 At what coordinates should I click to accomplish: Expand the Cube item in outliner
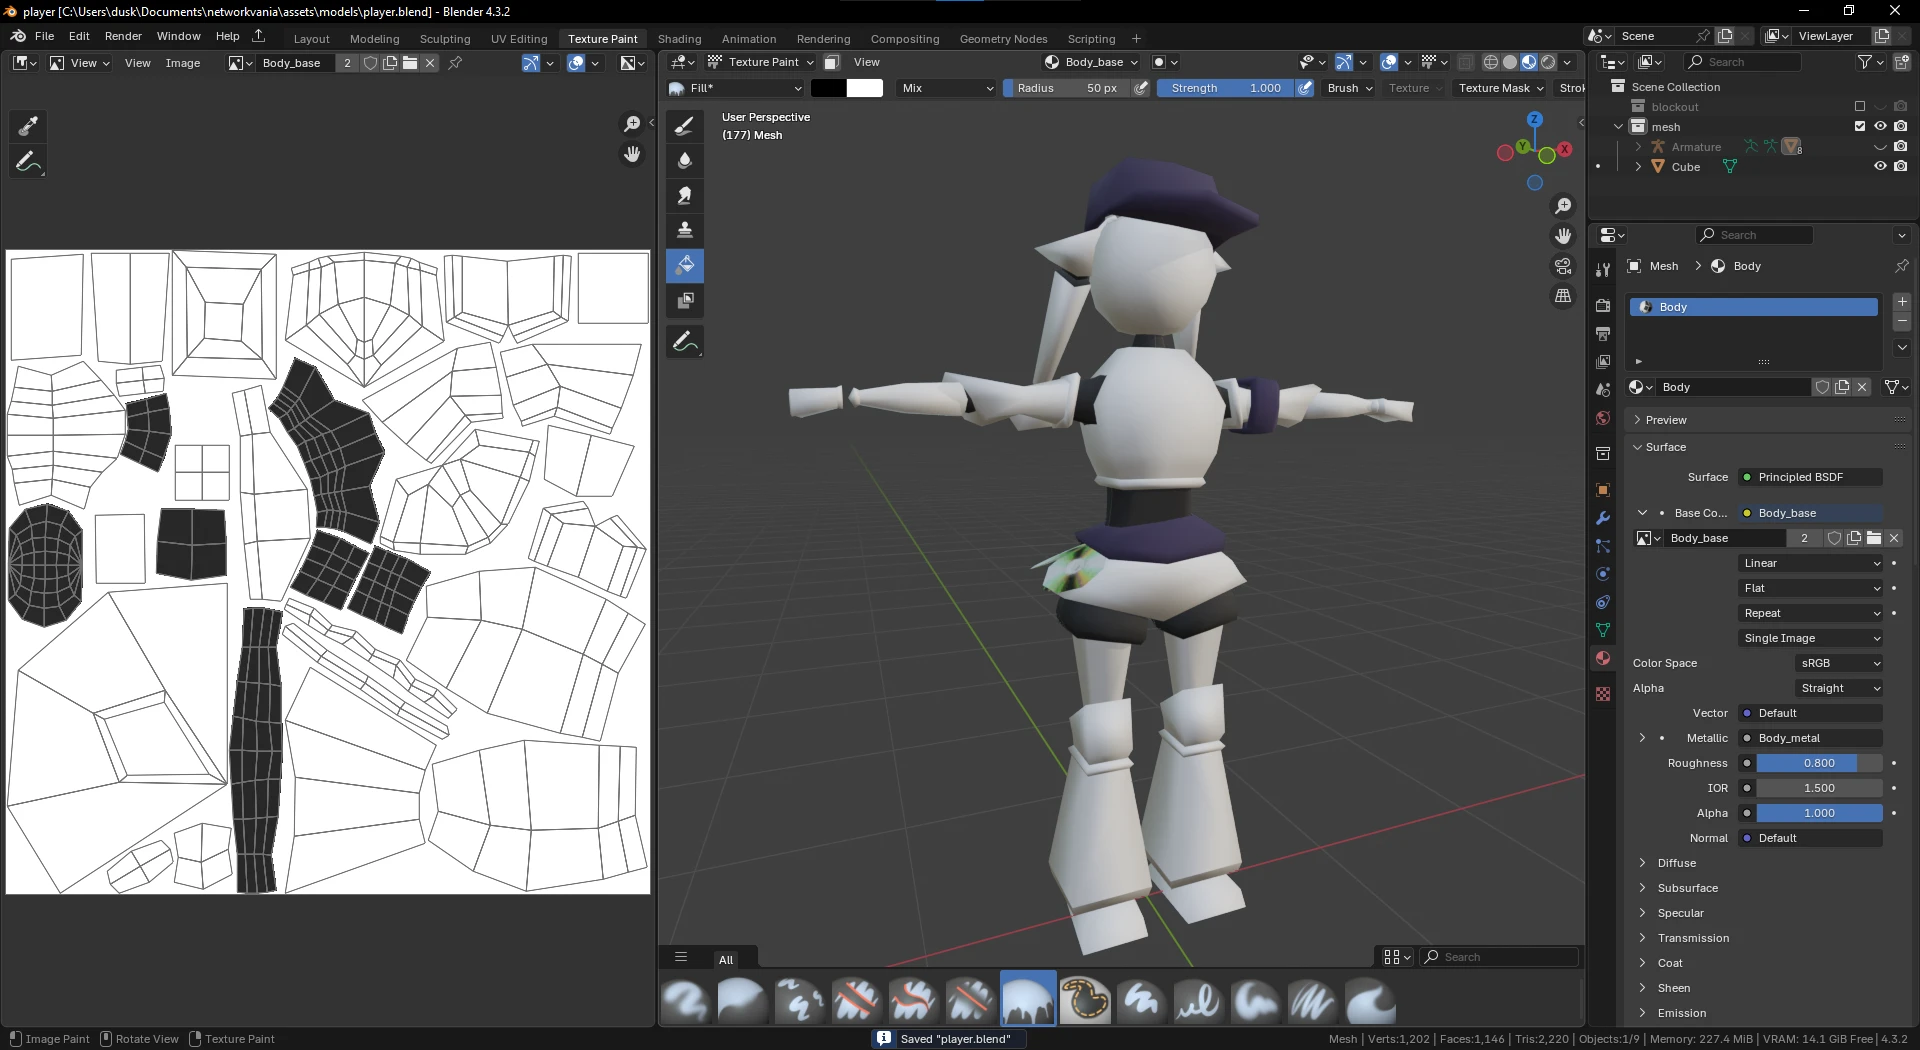coord(1638,167)
